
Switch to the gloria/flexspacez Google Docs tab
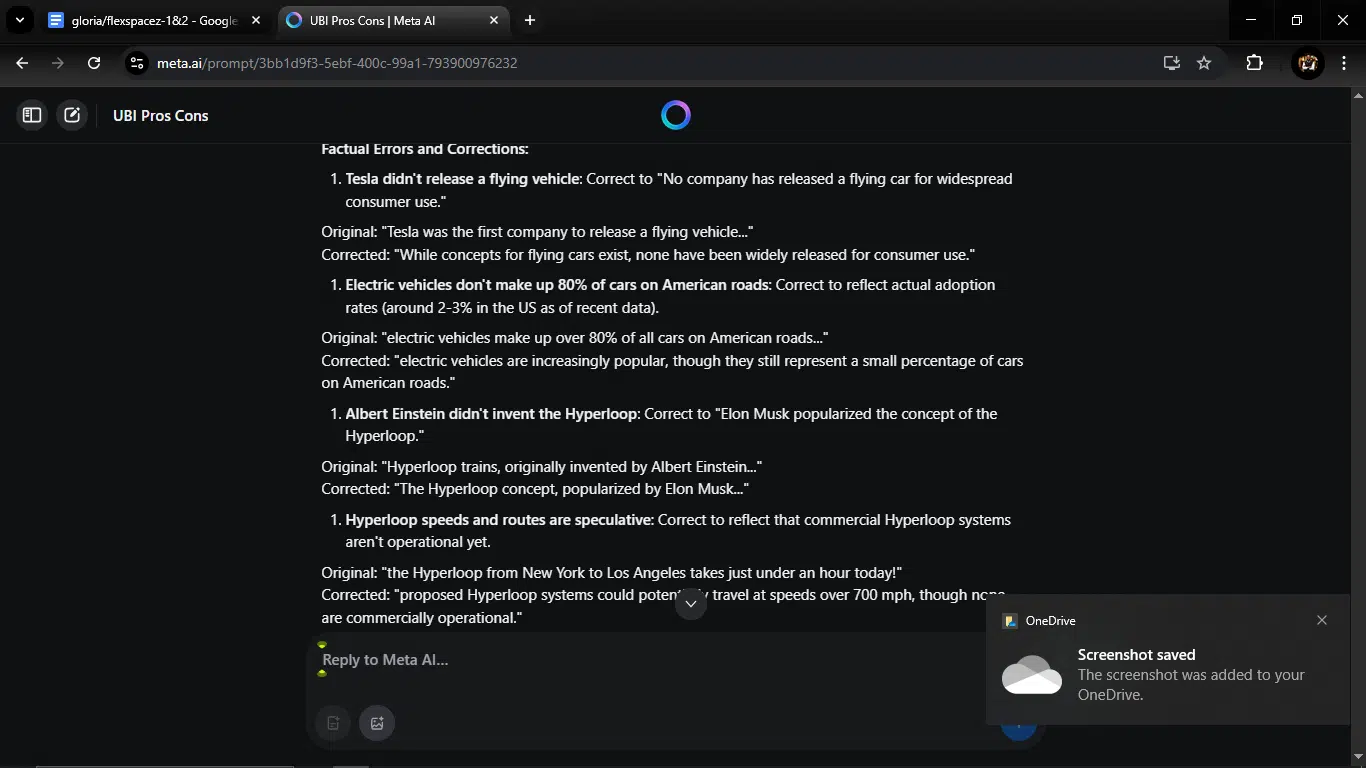click(x=155, y=20)
